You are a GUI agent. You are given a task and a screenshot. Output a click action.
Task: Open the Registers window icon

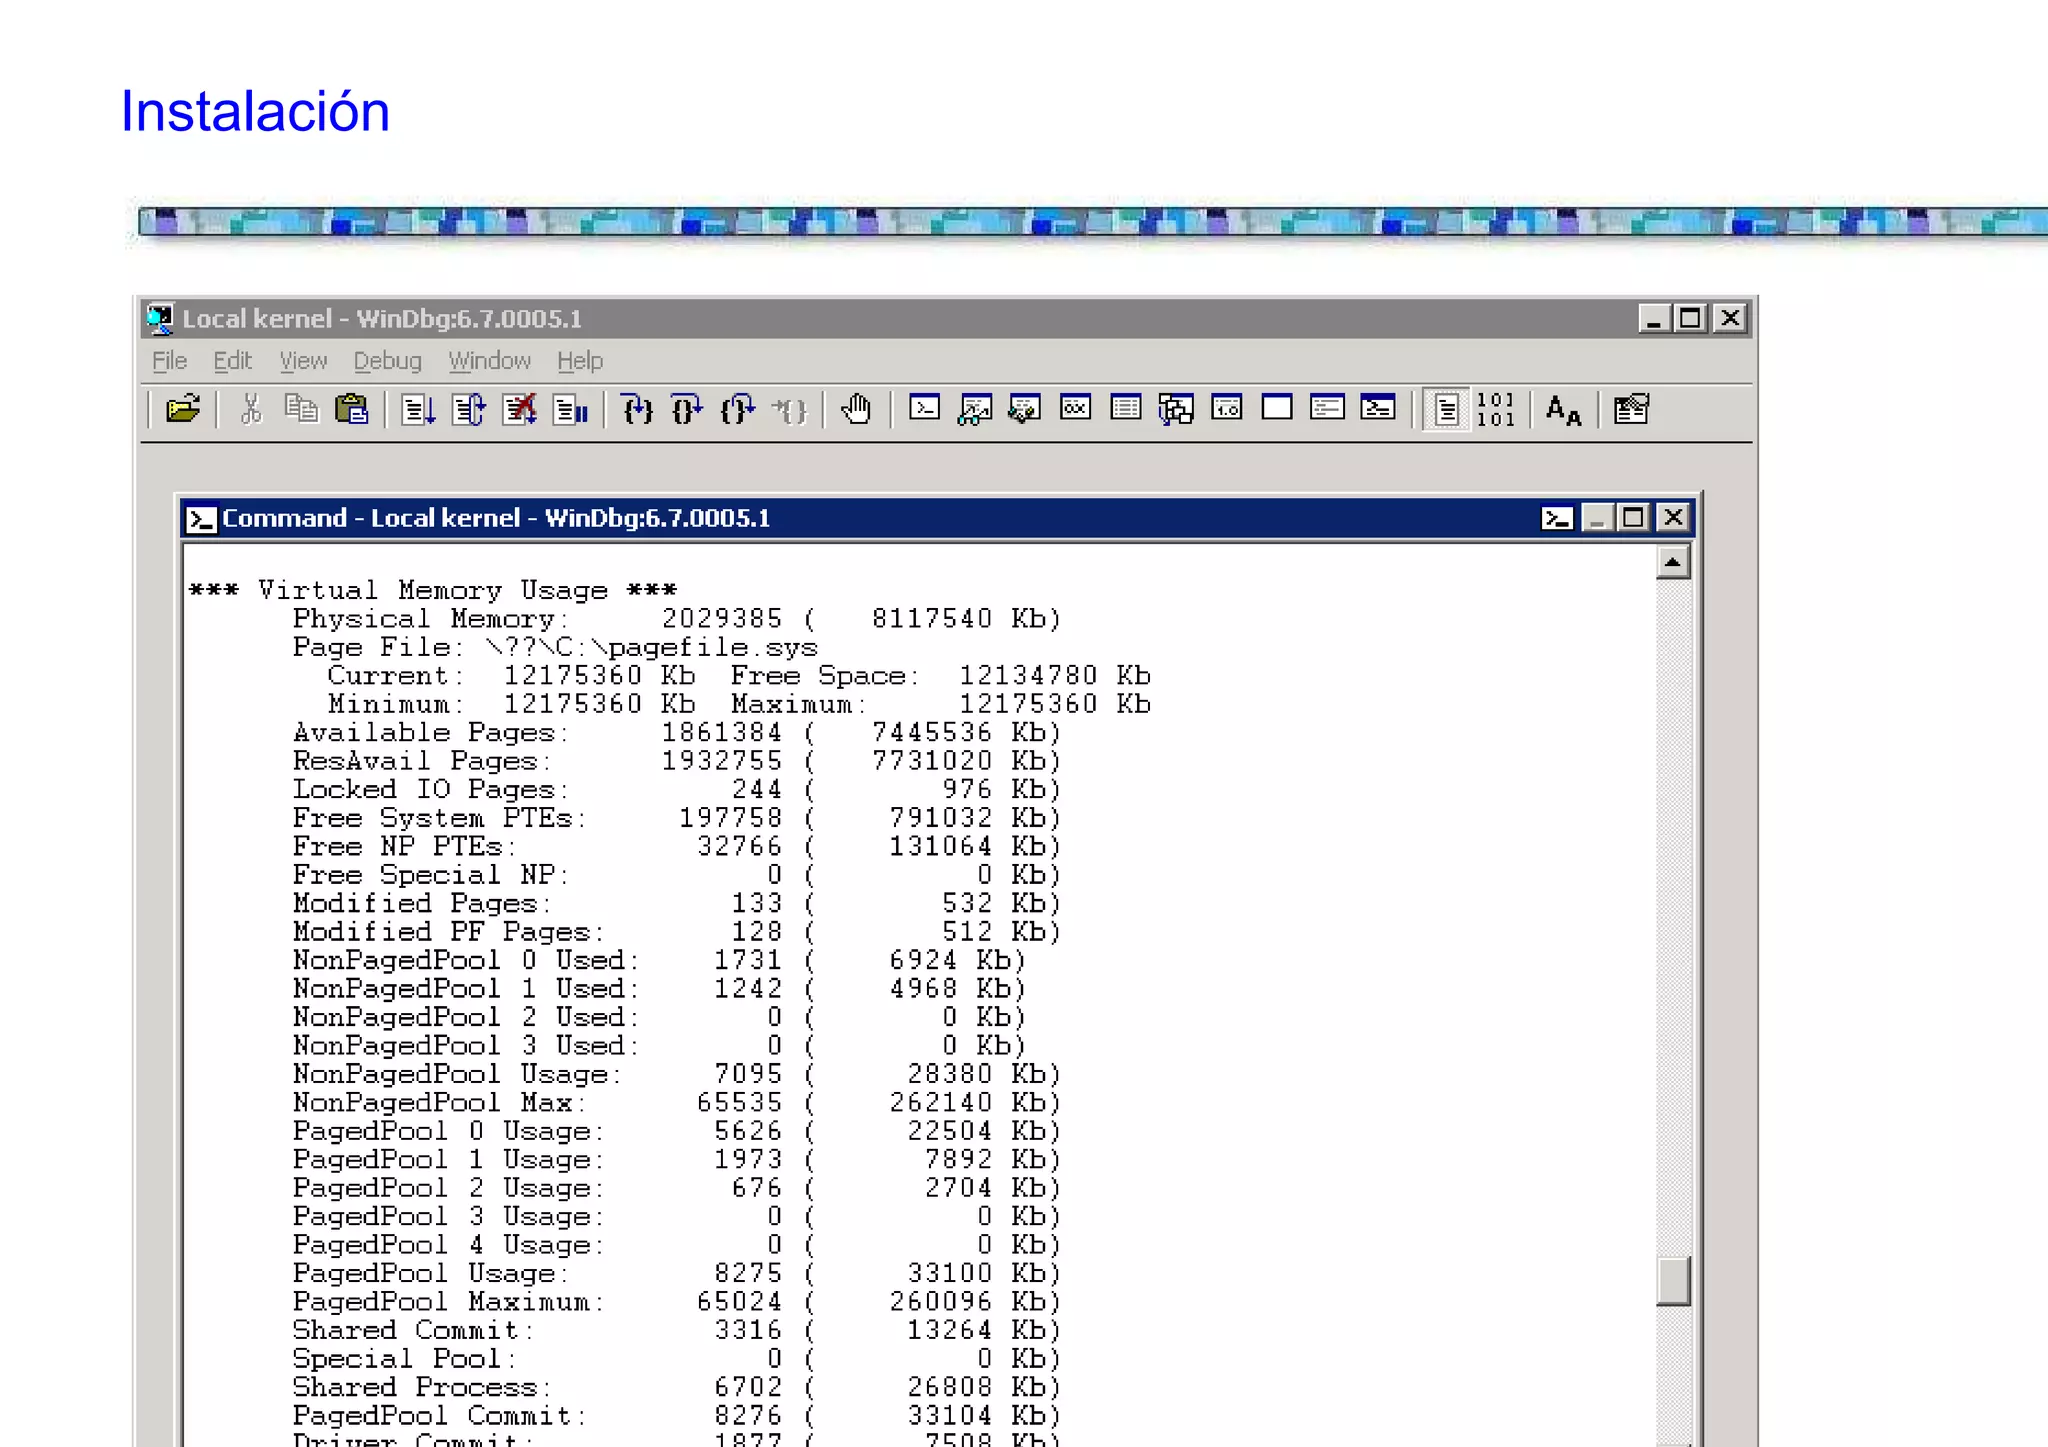point(1075,408)
